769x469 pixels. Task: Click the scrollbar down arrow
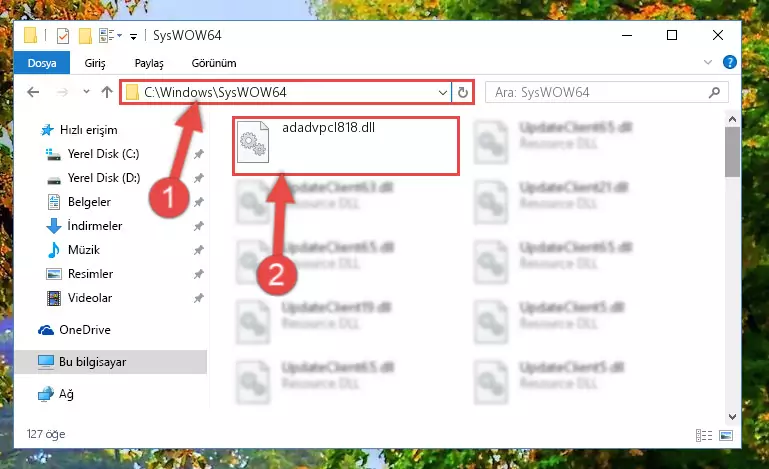(732, 417)
